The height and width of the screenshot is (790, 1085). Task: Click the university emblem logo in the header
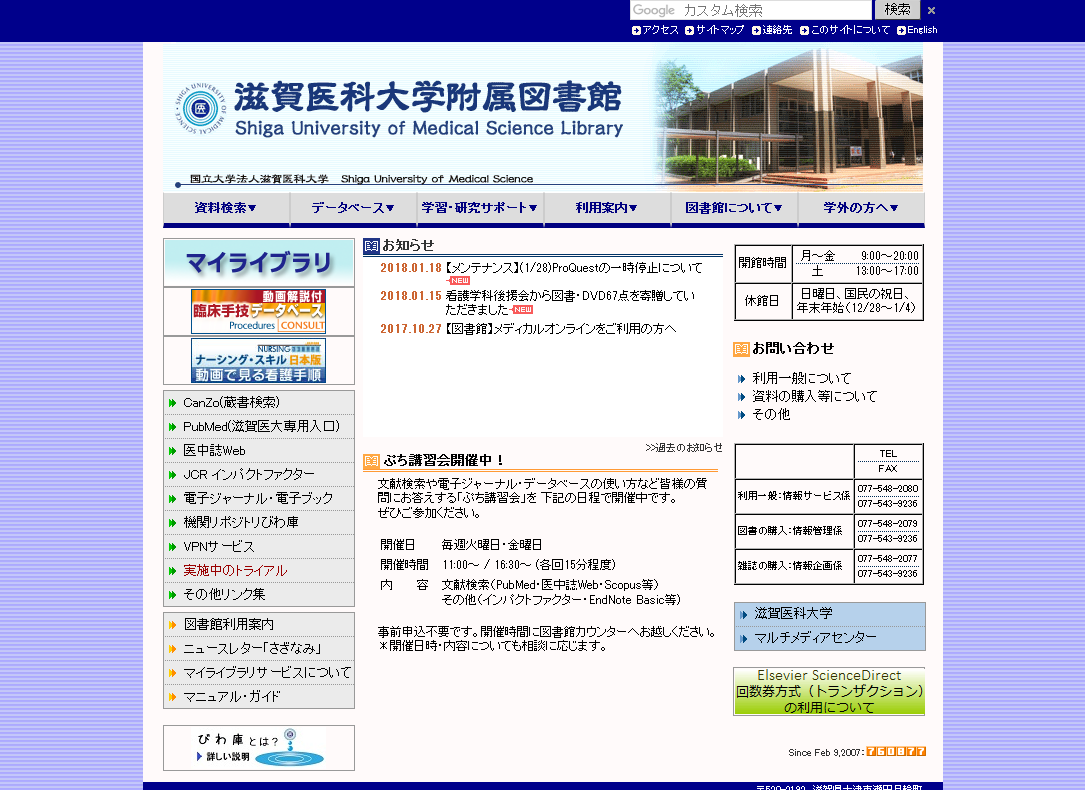coord(200,109)
